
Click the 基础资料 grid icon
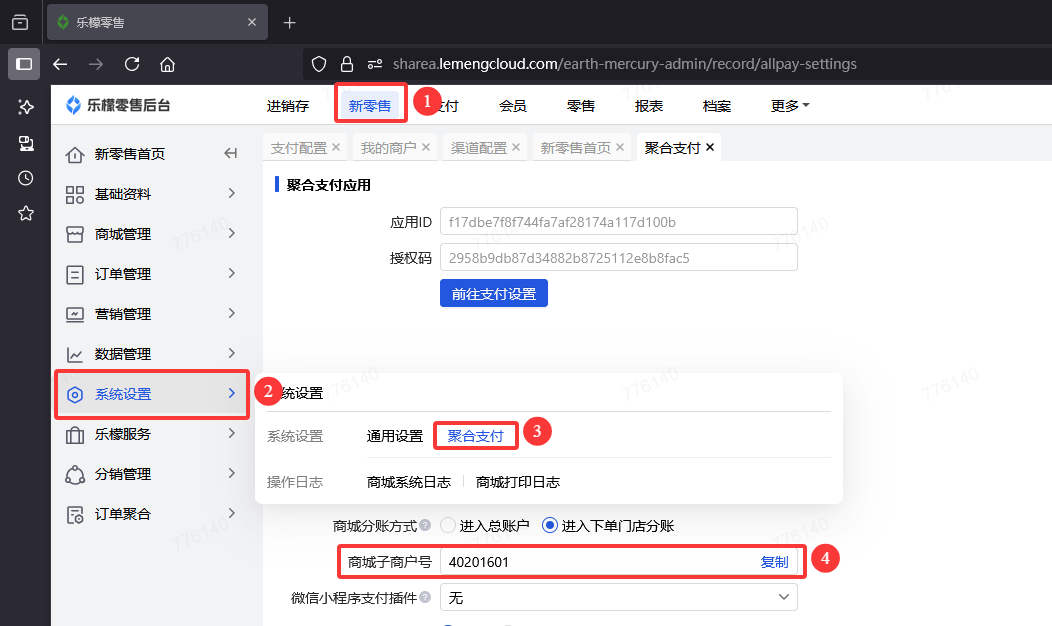(x=74, y=195)
